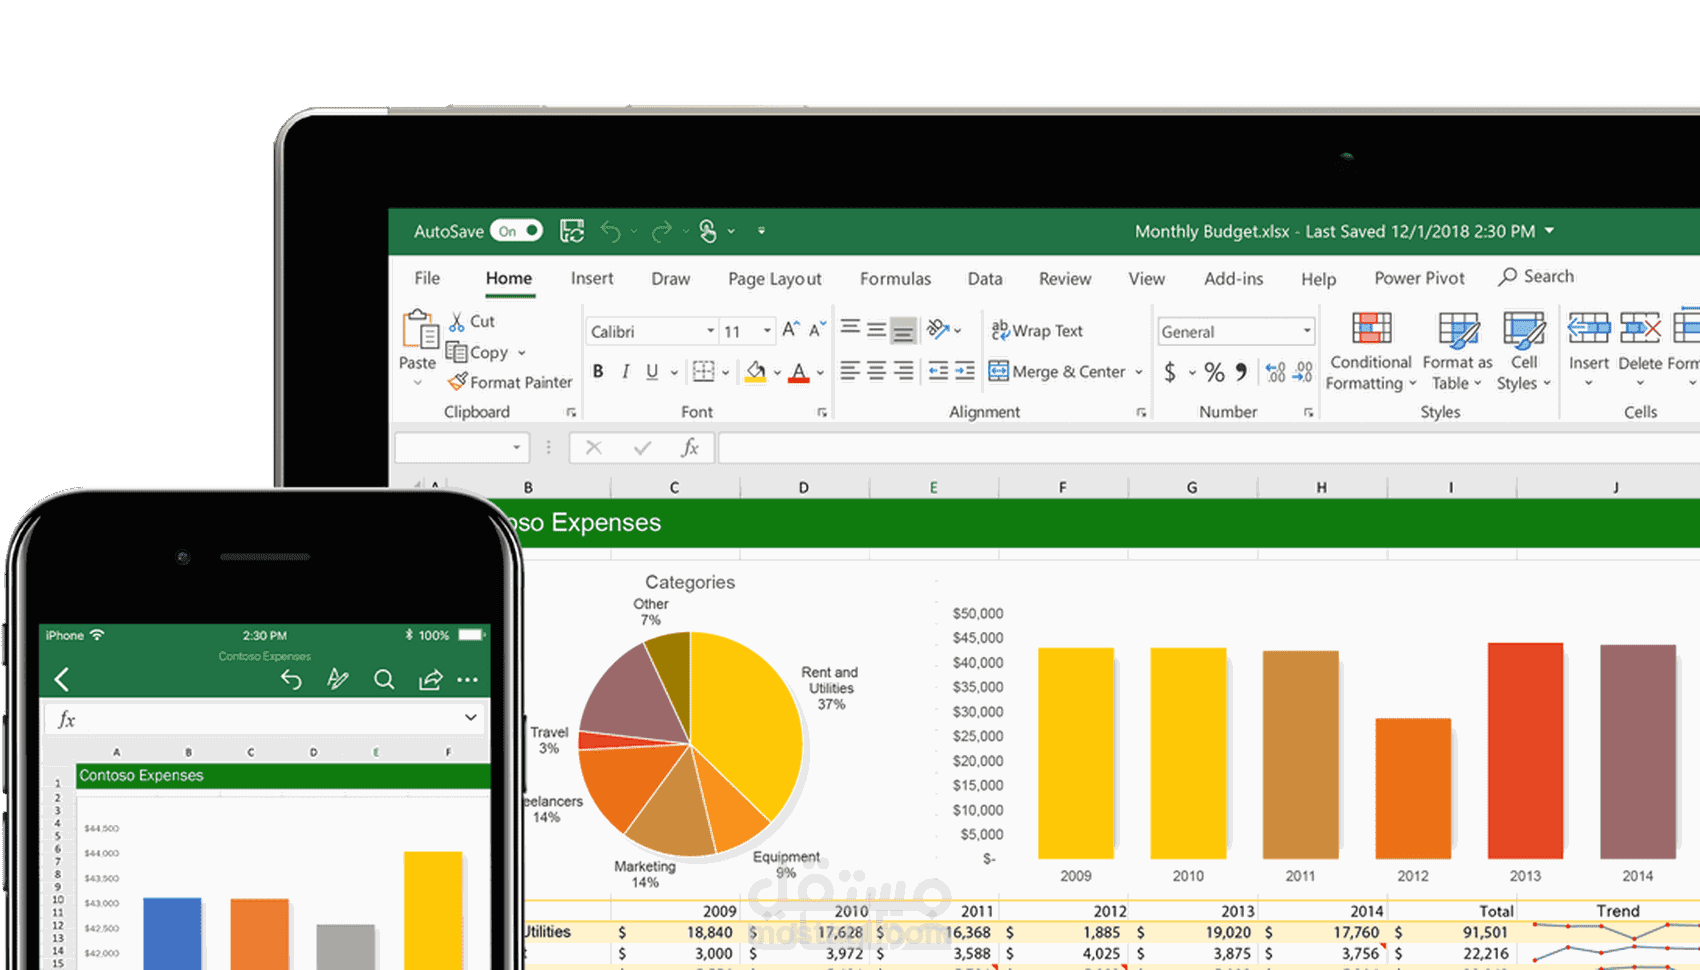Click the Insert Function fx icon
This screenshot has height=970, width=1700.
coord(690,447)
